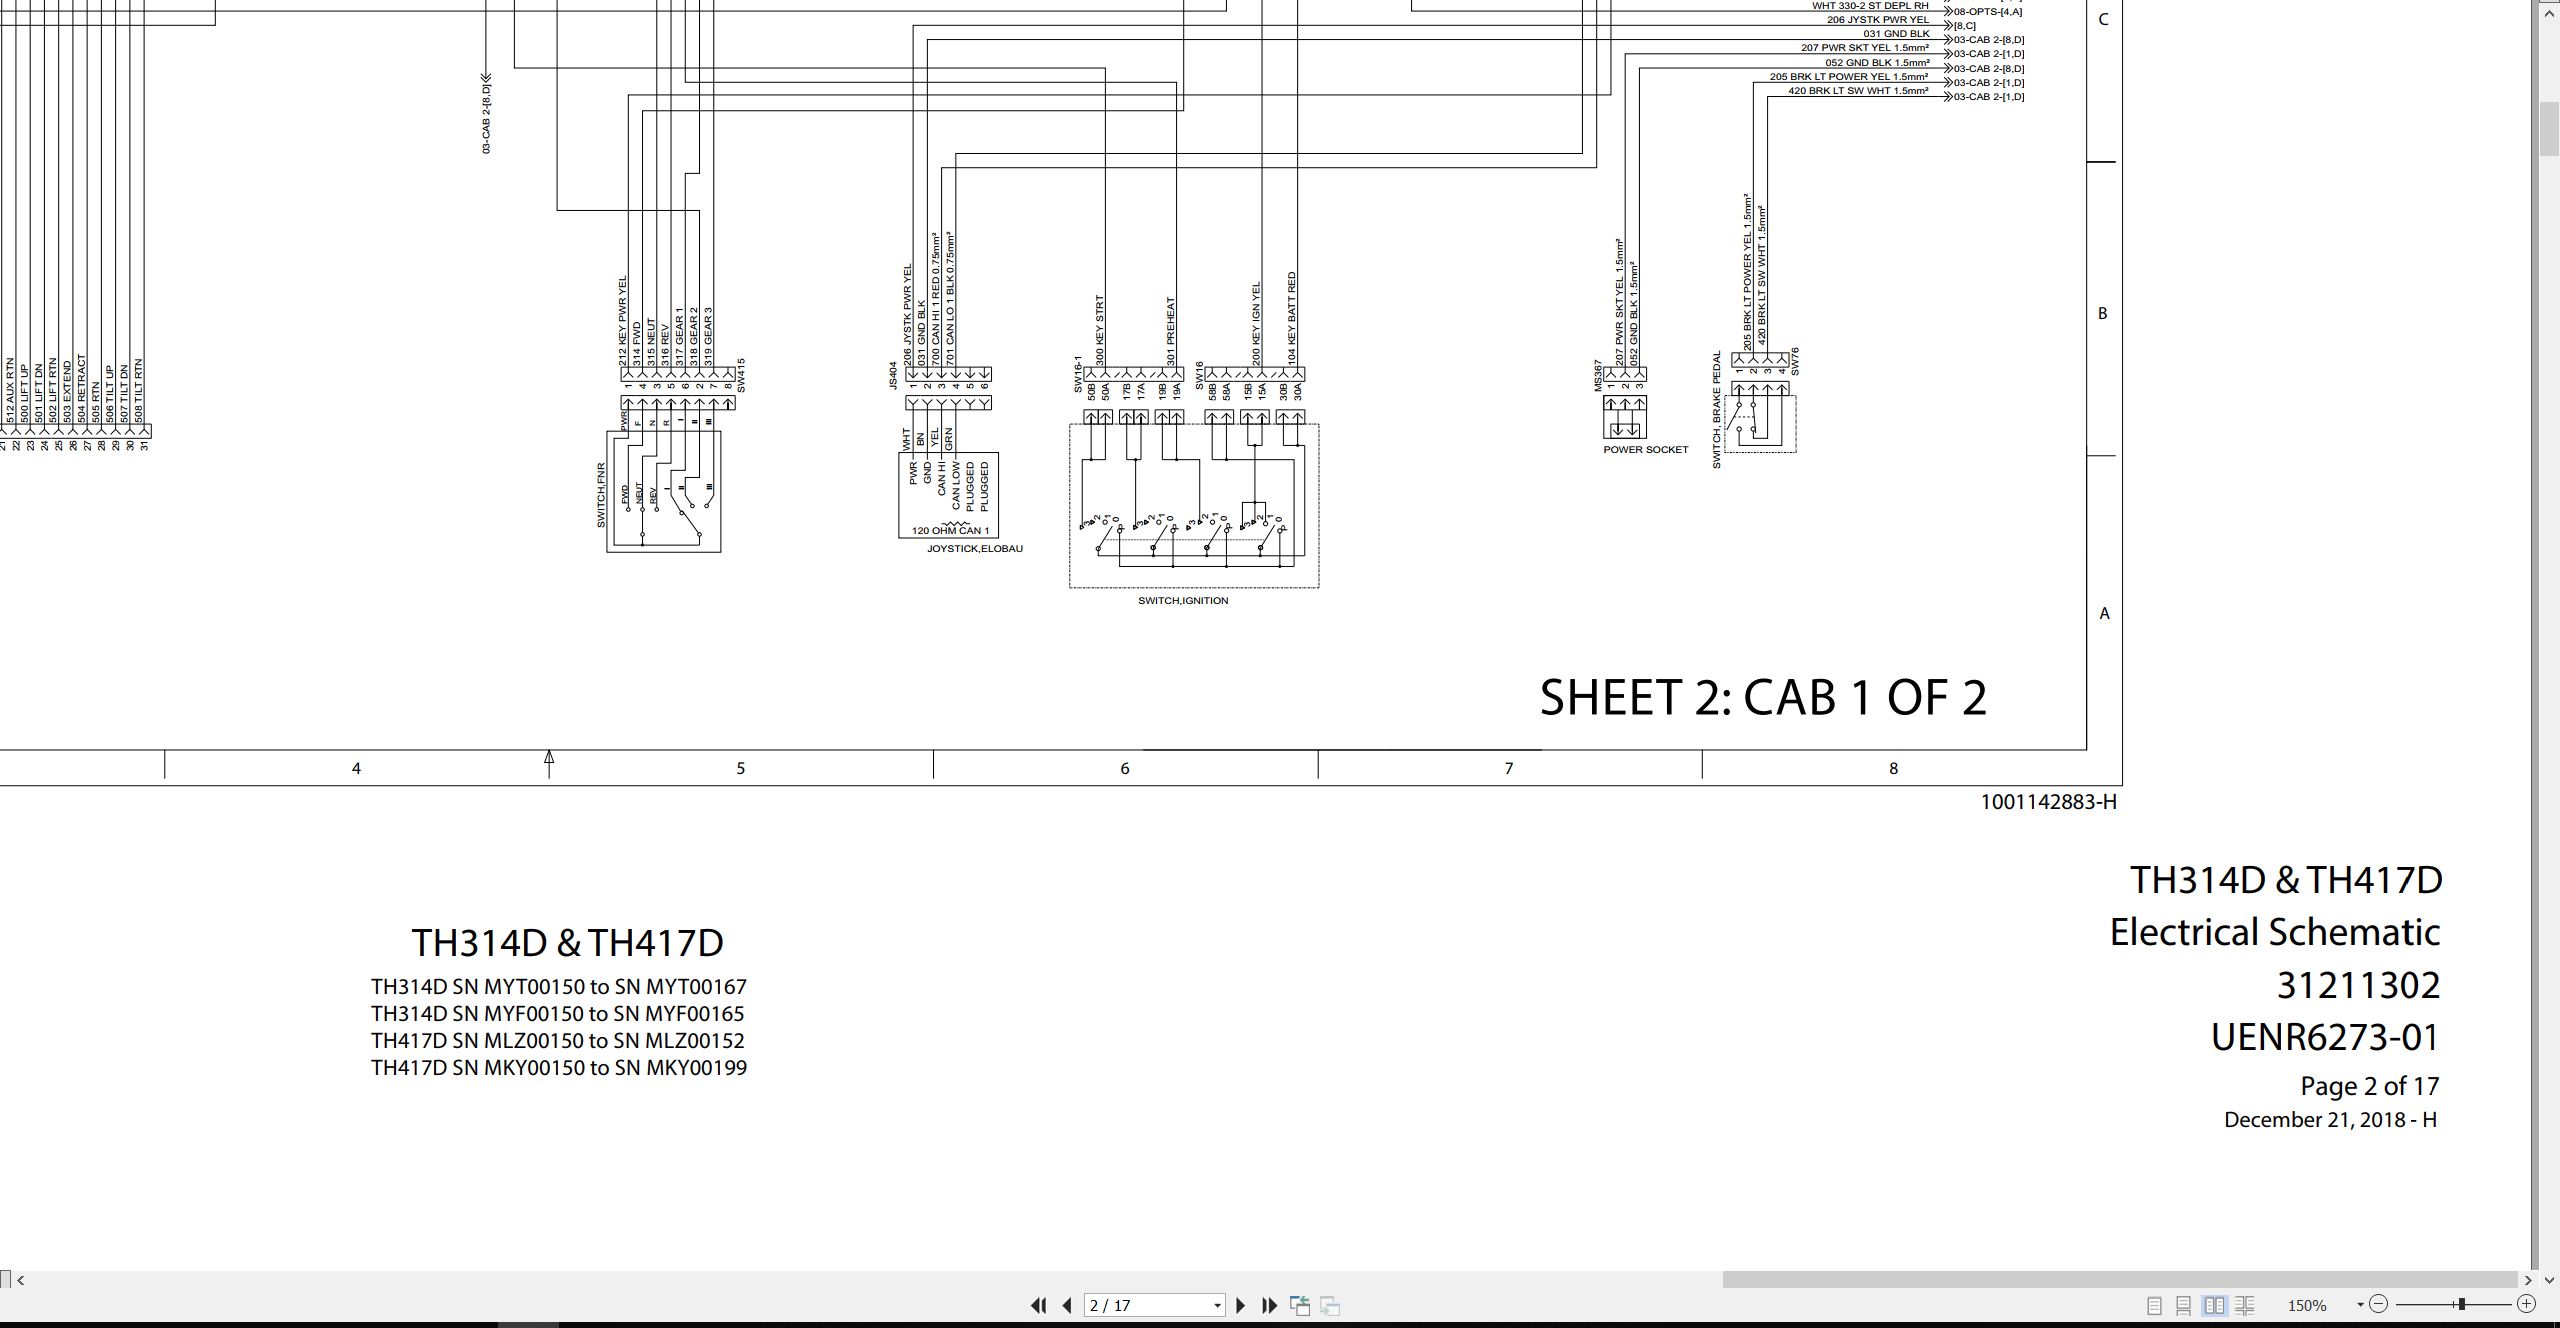The image size is (2560, 1328).
Task: Click grid column number 8
Action: [x=1893, y=768]
